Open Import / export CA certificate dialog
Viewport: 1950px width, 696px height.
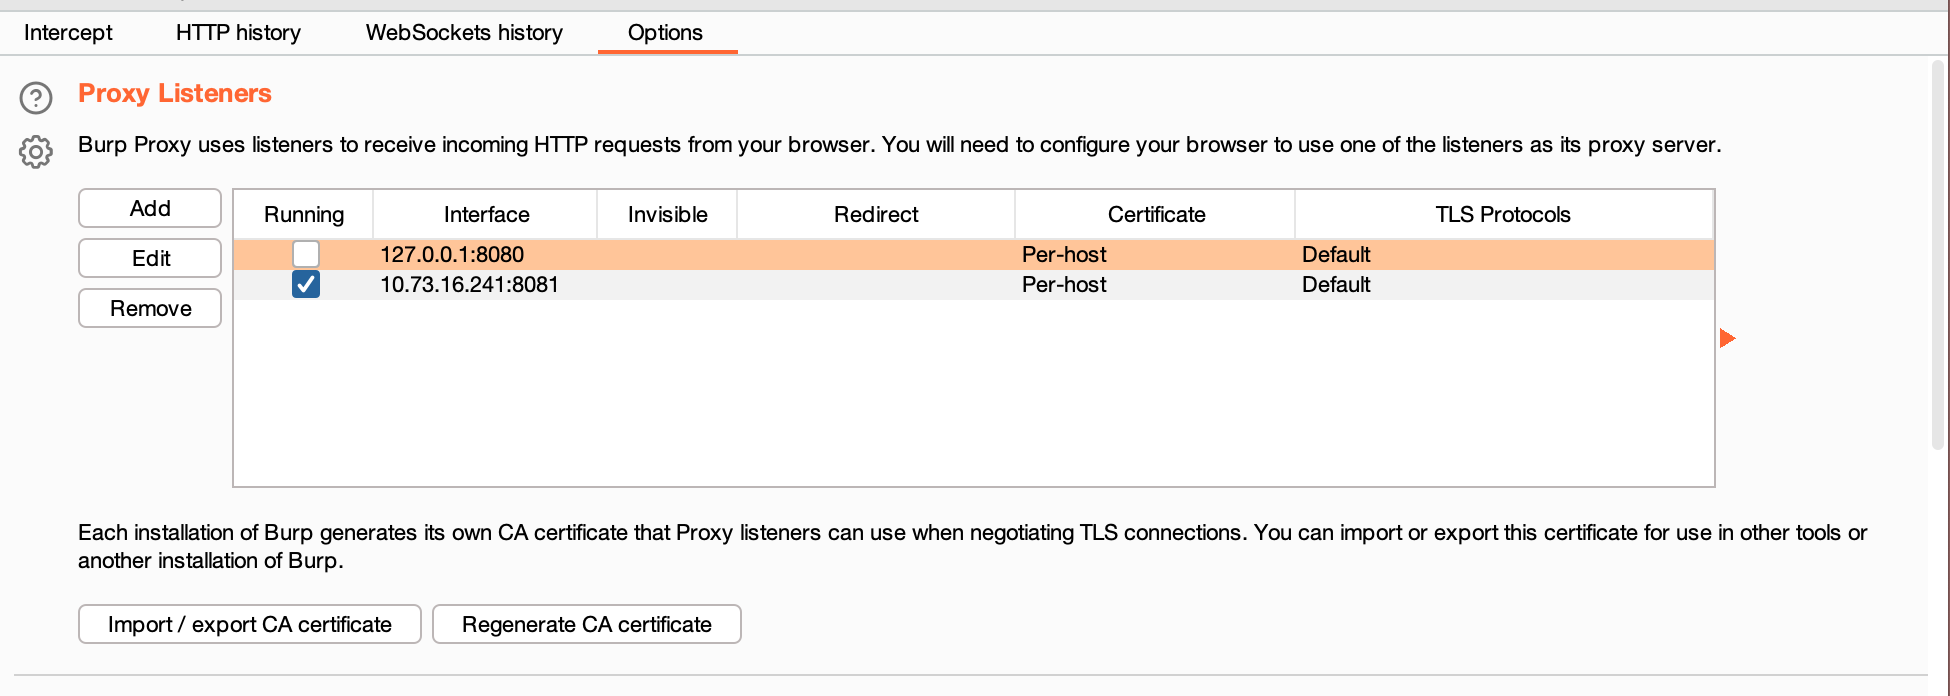click(x=249, y=624)
